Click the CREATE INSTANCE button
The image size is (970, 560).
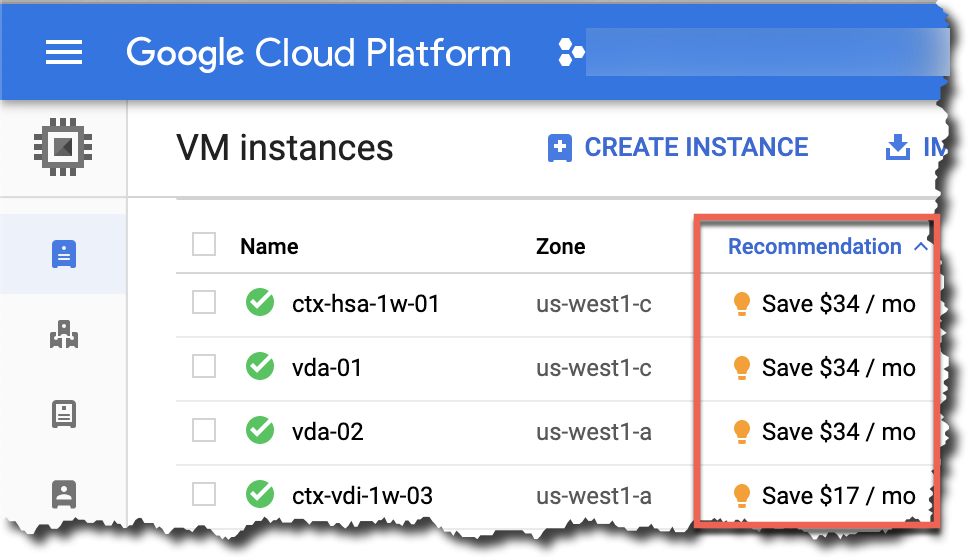(x=678, y=148)
